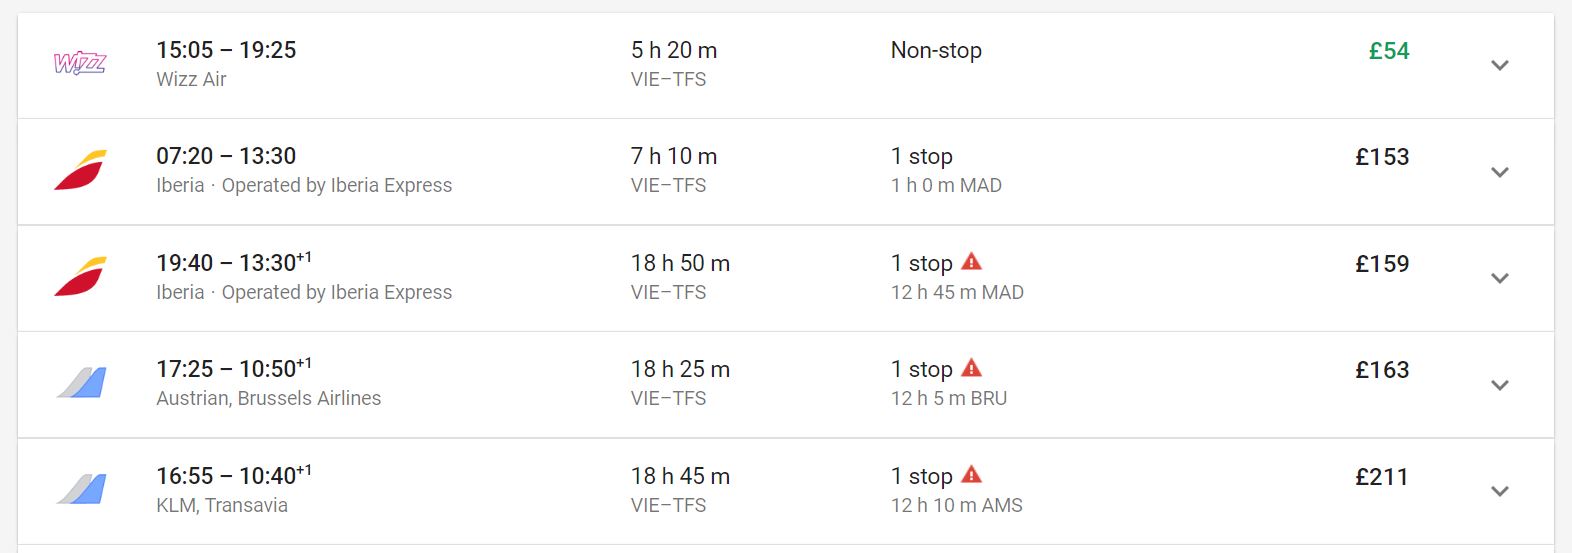Image resolution: width=1572 pixels, height=553 pixels.
Task: Expand the £153 Iberia flight details
Action: tap(1499, 172)
